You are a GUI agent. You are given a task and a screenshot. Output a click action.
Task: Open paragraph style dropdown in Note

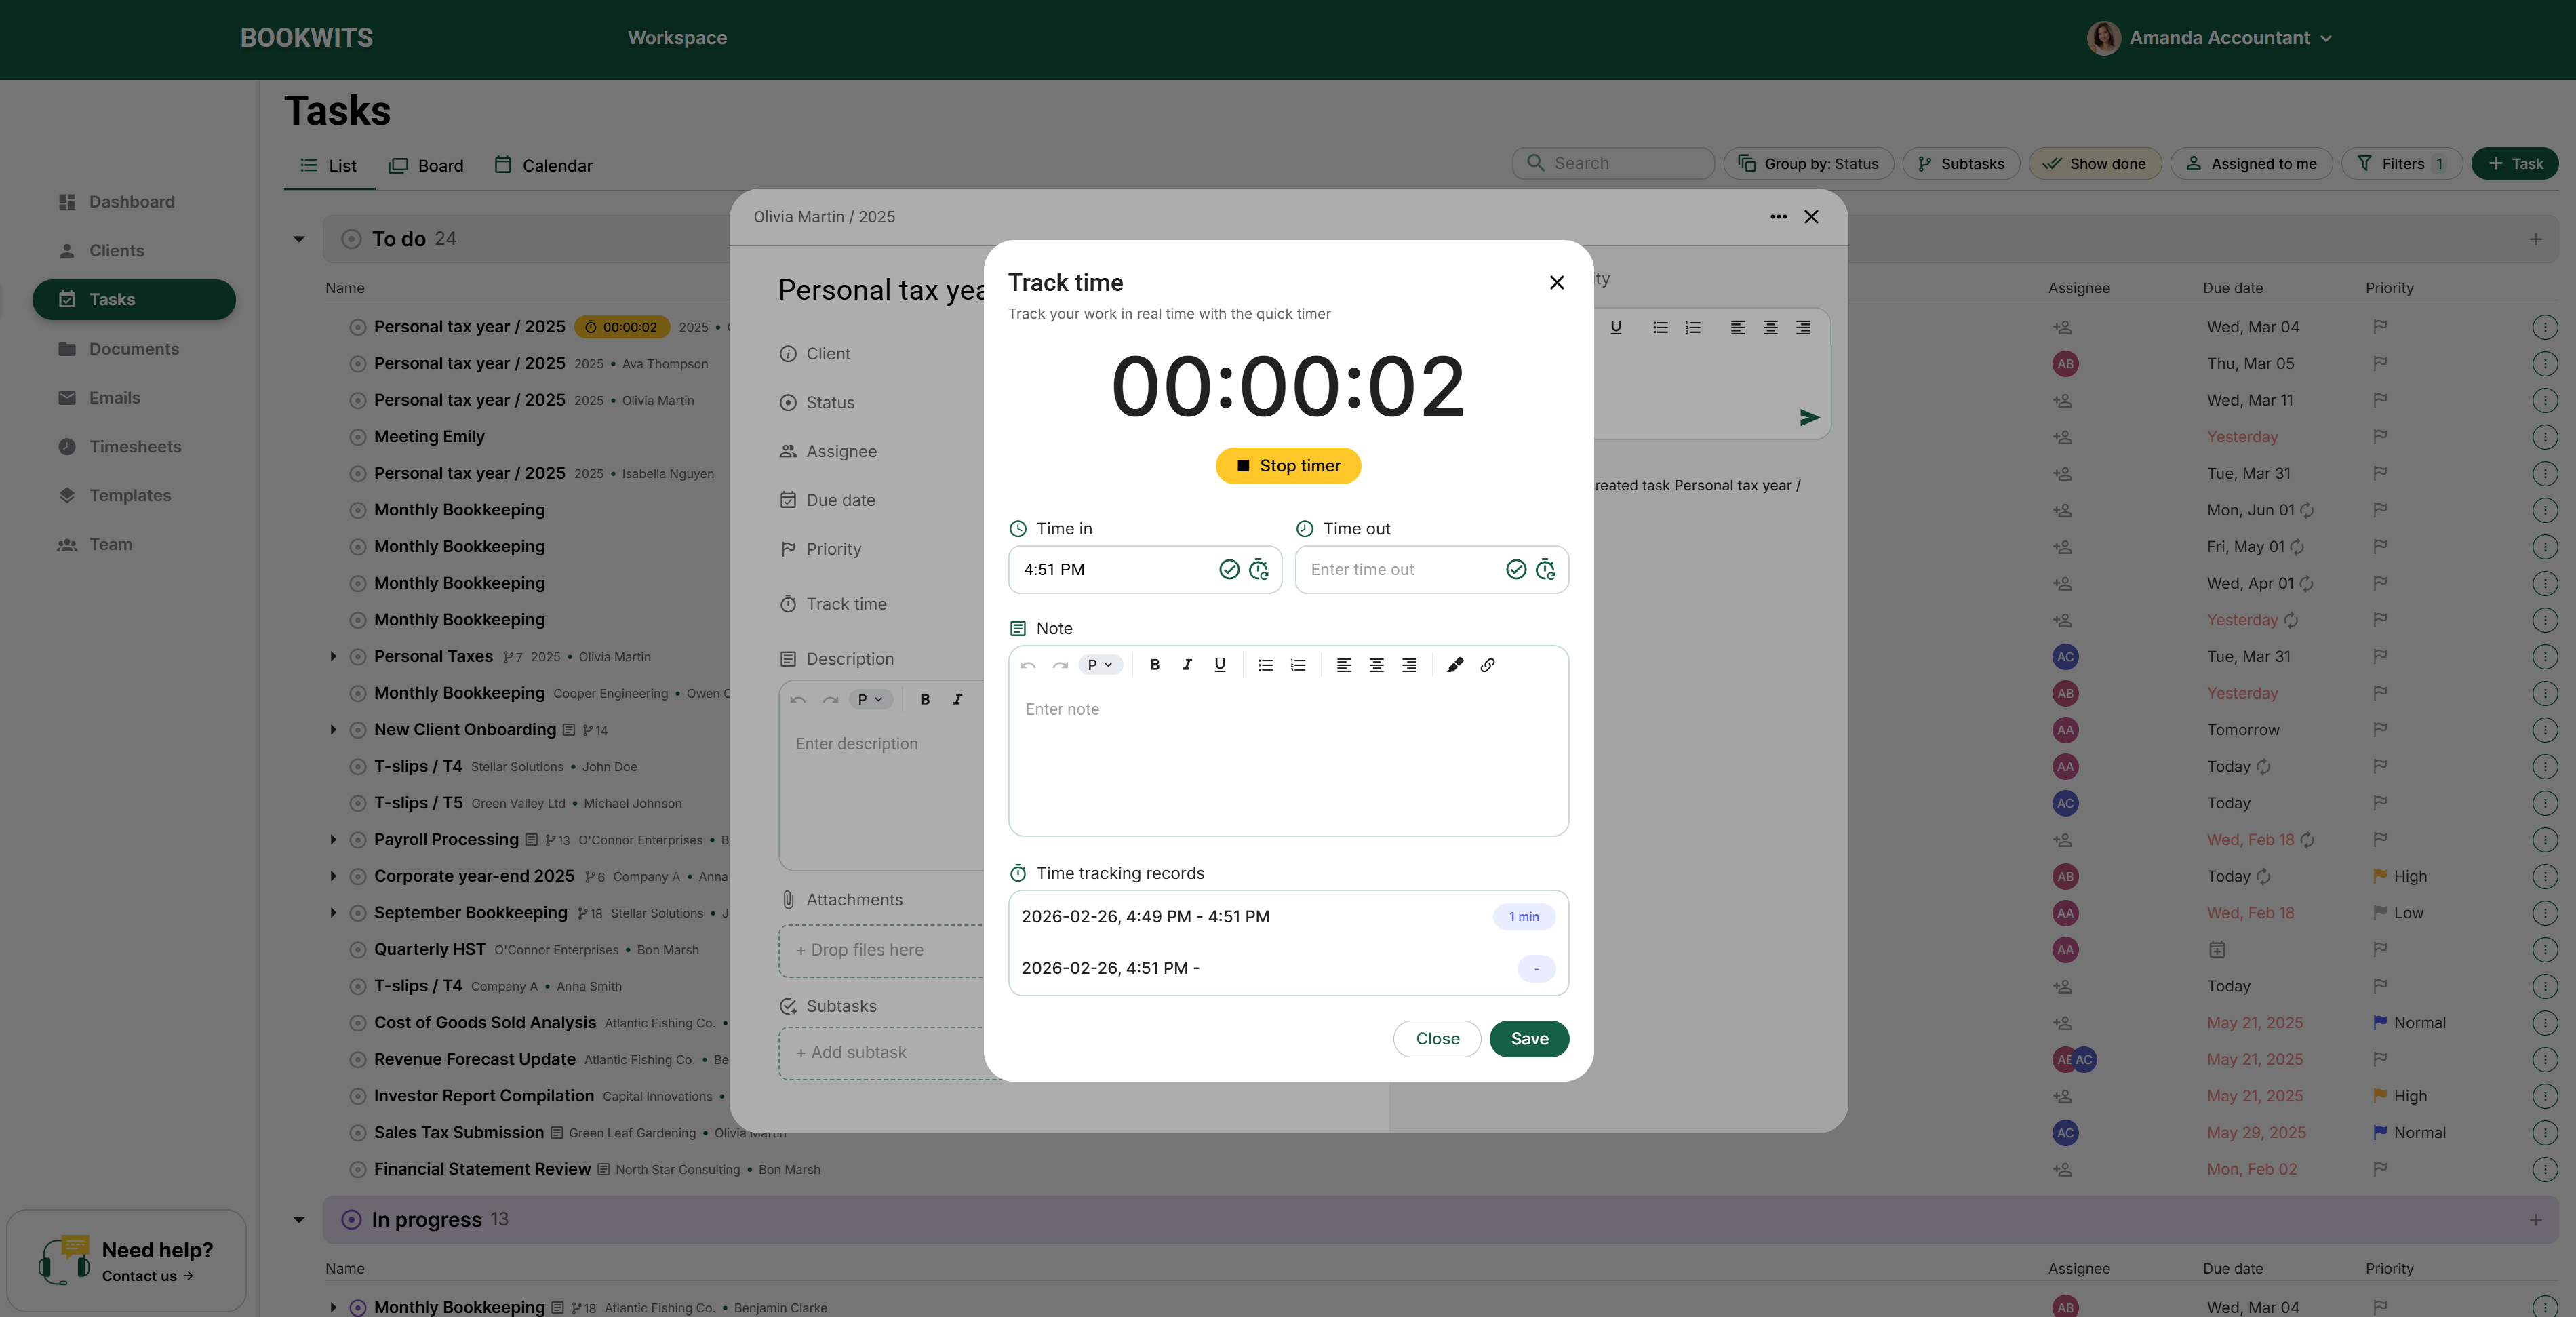tap(1100, 665)
